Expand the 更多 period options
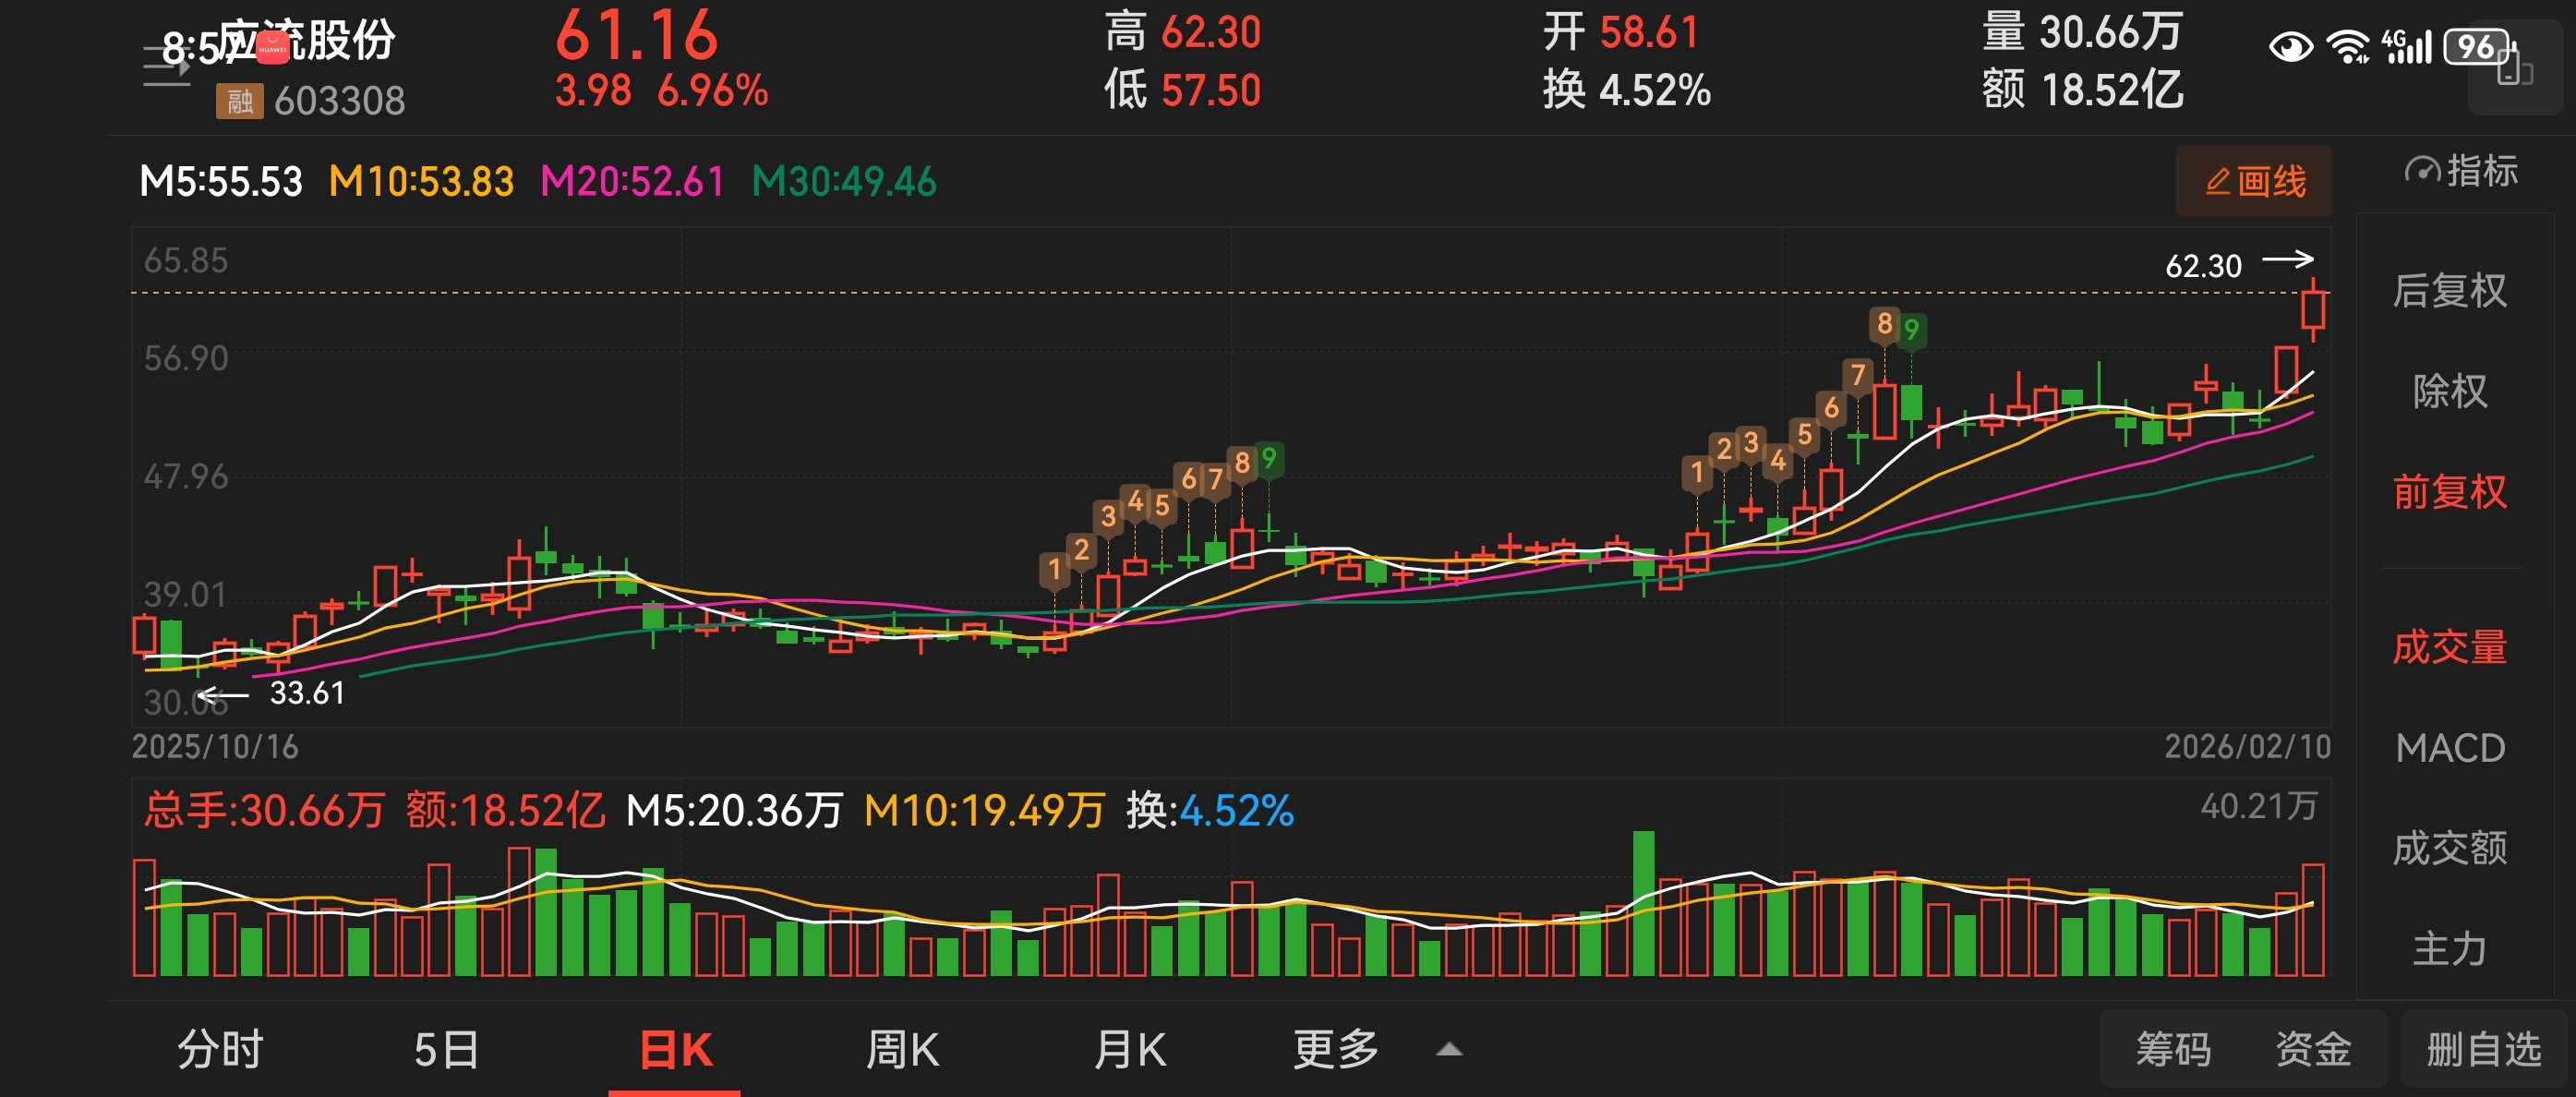Screen dimensions: 2576x1097 1335,1050
